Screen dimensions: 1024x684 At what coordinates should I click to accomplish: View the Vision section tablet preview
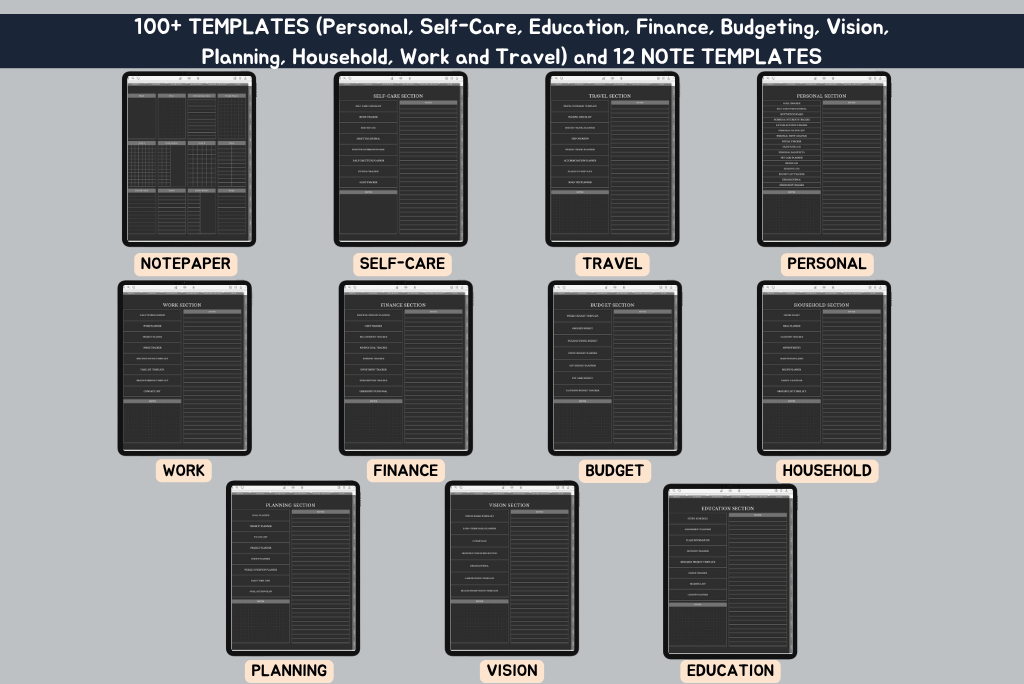(511, 569)
